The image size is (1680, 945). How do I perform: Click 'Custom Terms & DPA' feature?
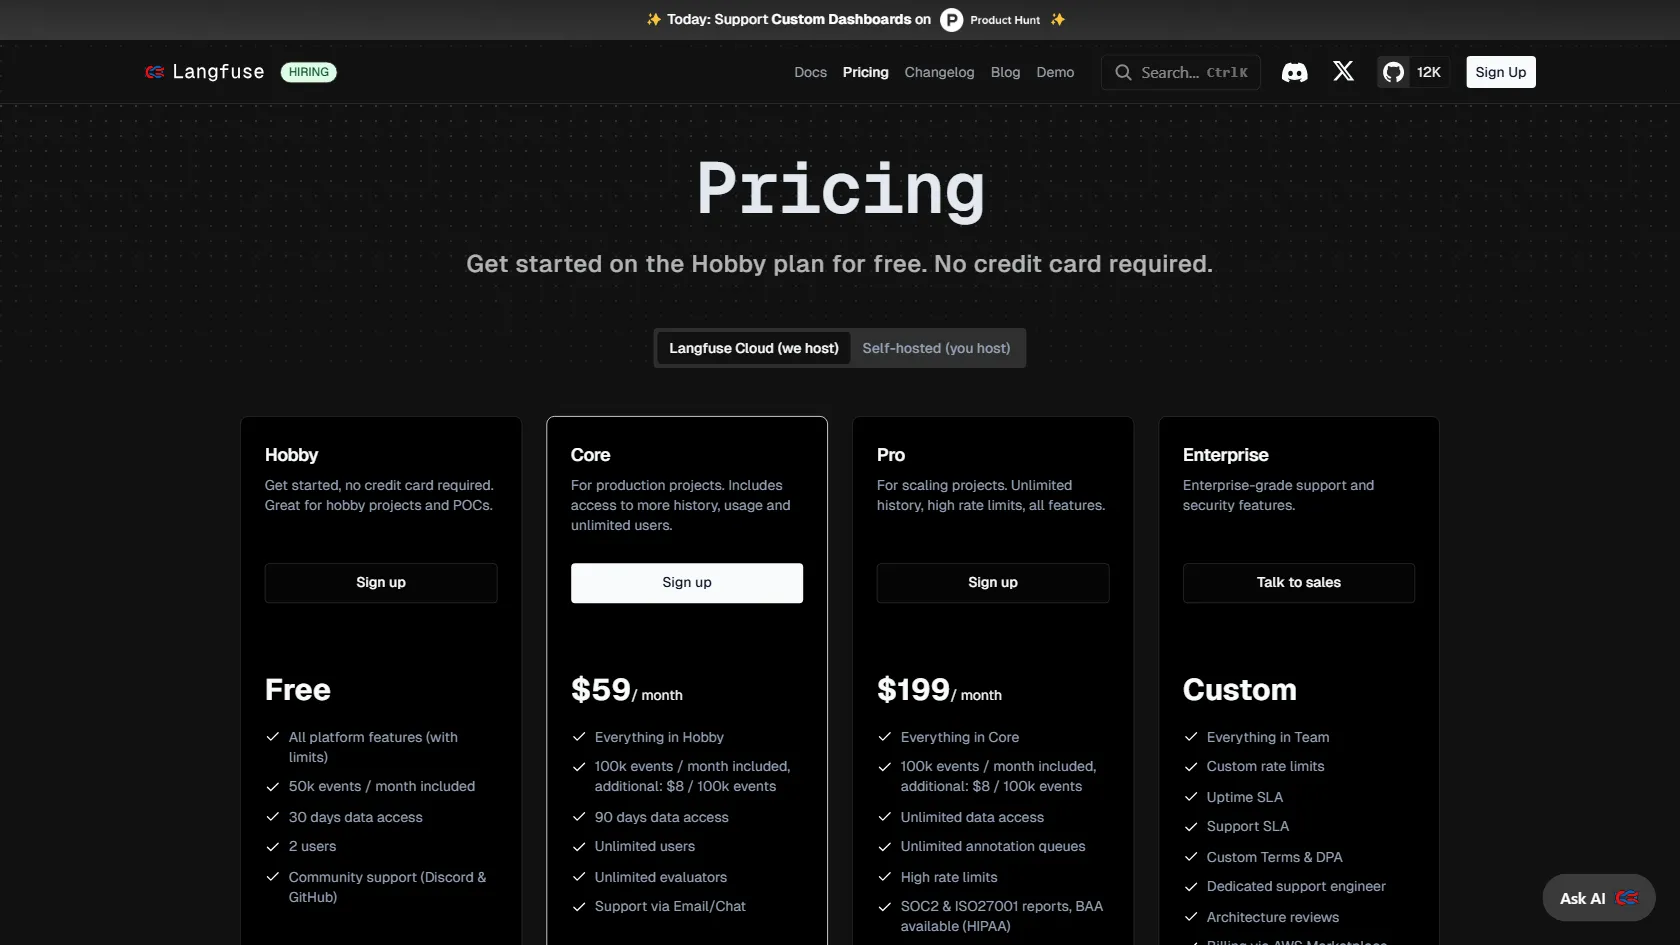pos(1274,858)
